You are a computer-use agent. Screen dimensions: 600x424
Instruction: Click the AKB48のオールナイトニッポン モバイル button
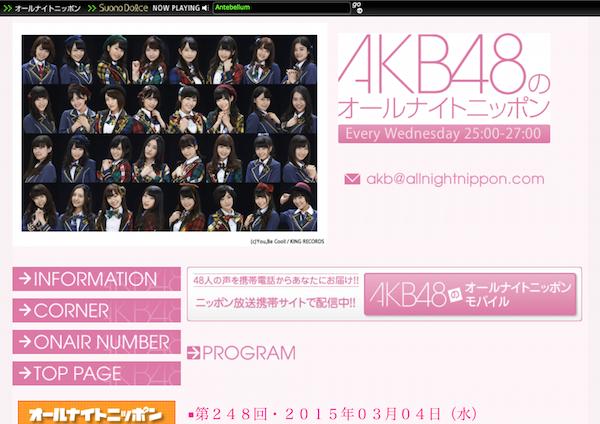470,294
